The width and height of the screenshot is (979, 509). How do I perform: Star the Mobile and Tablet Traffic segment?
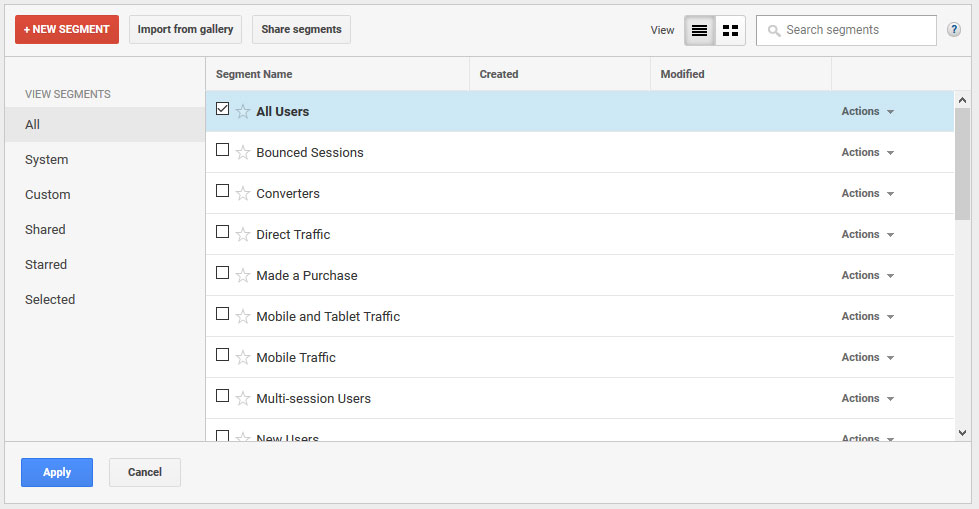(243, 317)
